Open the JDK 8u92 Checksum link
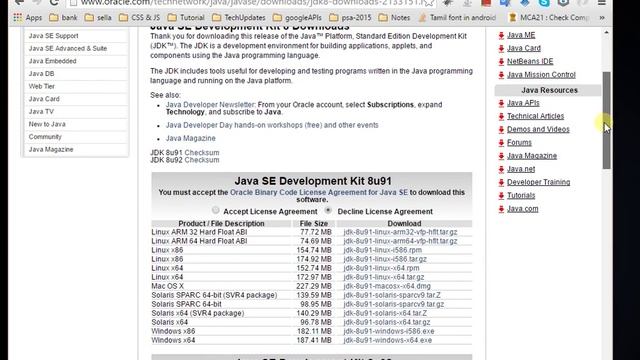Viewport: 640px width, 360px height. (202, 160)
